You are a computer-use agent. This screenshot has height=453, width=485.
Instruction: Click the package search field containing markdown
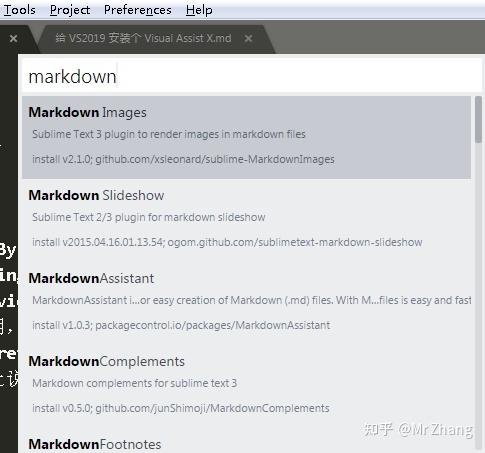252,76
